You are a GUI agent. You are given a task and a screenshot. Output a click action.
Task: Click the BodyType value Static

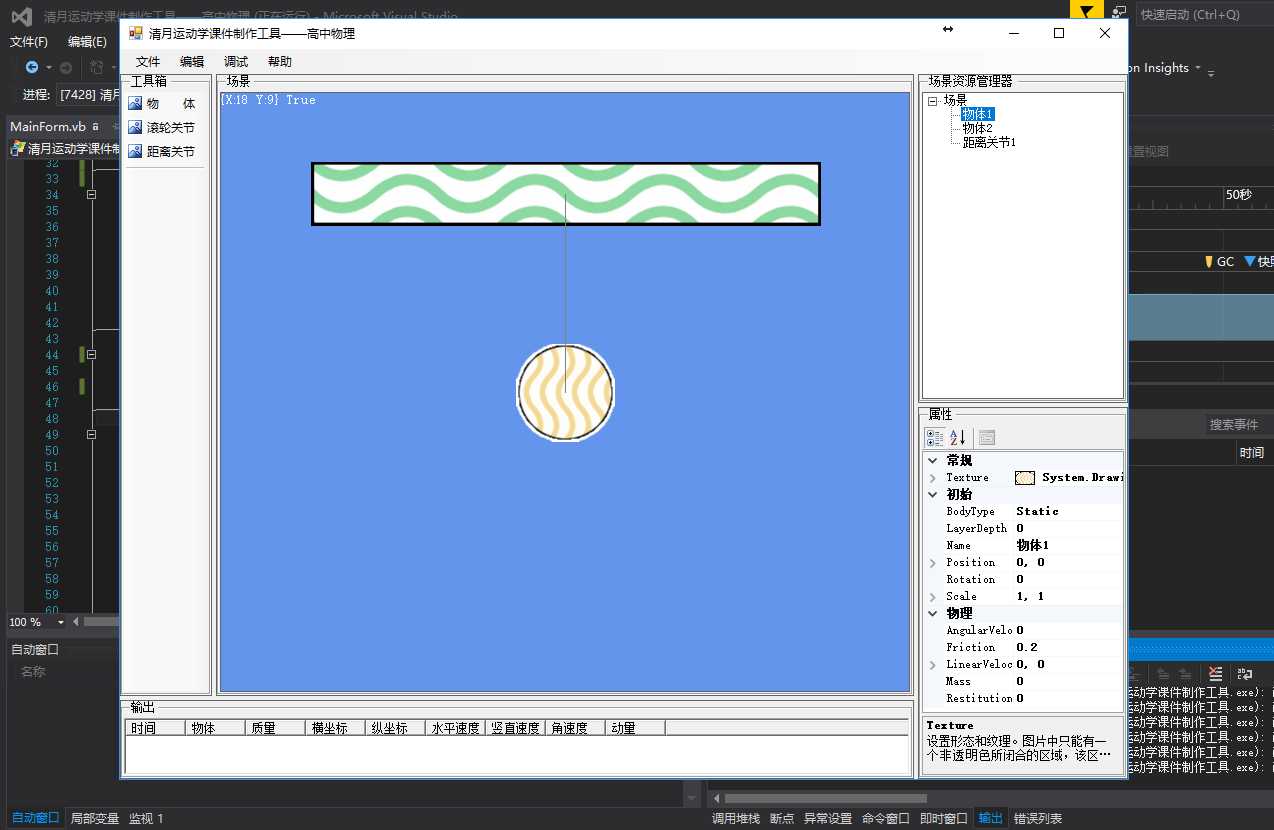1038,511
